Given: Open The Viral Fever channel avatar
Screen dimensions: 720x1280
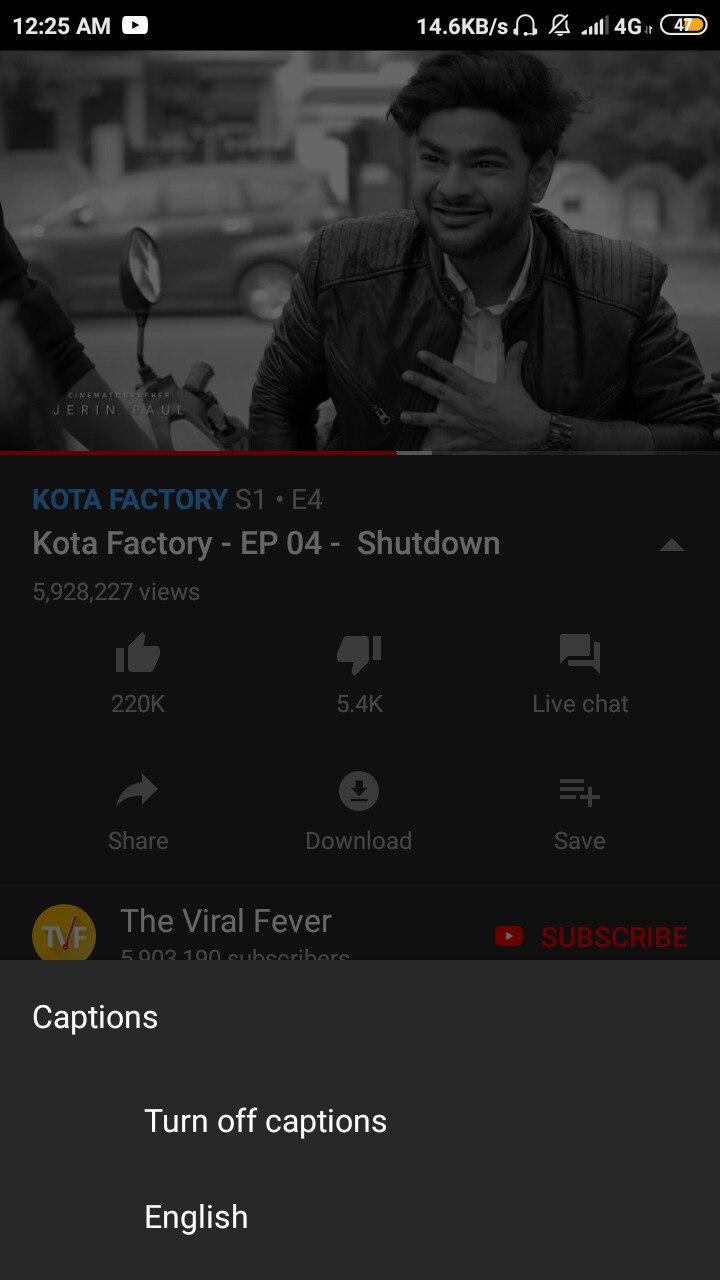Looking at the screenshot, I should [x=64, y=933].
